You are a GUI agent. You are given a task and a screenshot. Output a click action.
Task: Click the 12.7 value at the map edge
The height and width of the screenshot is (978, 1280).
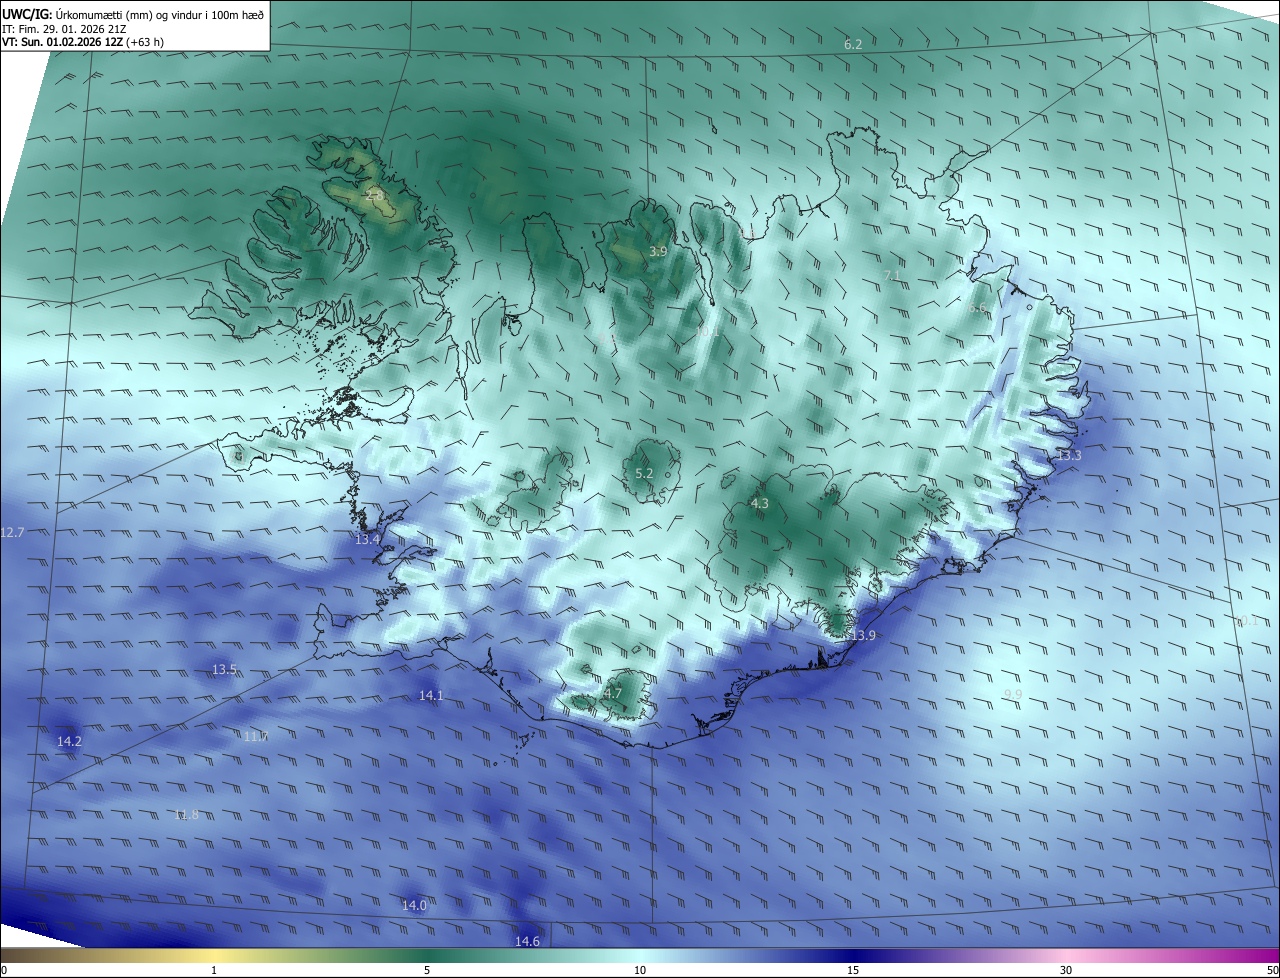coord(12,532)
